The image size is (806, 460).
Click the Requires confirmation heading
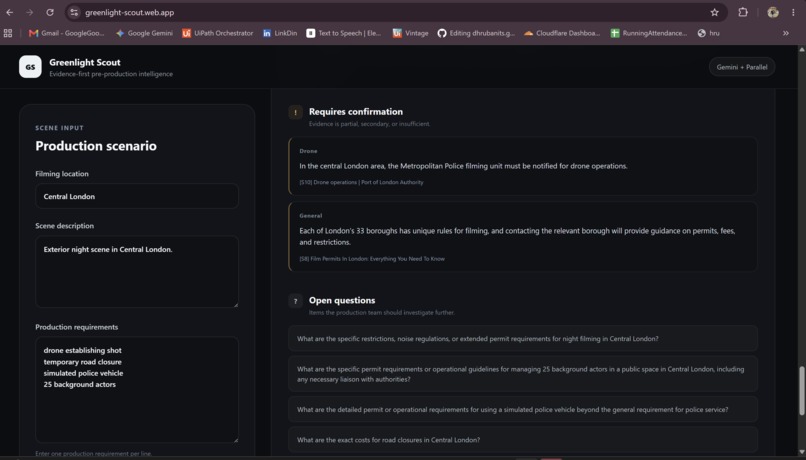tap(356, 112)
